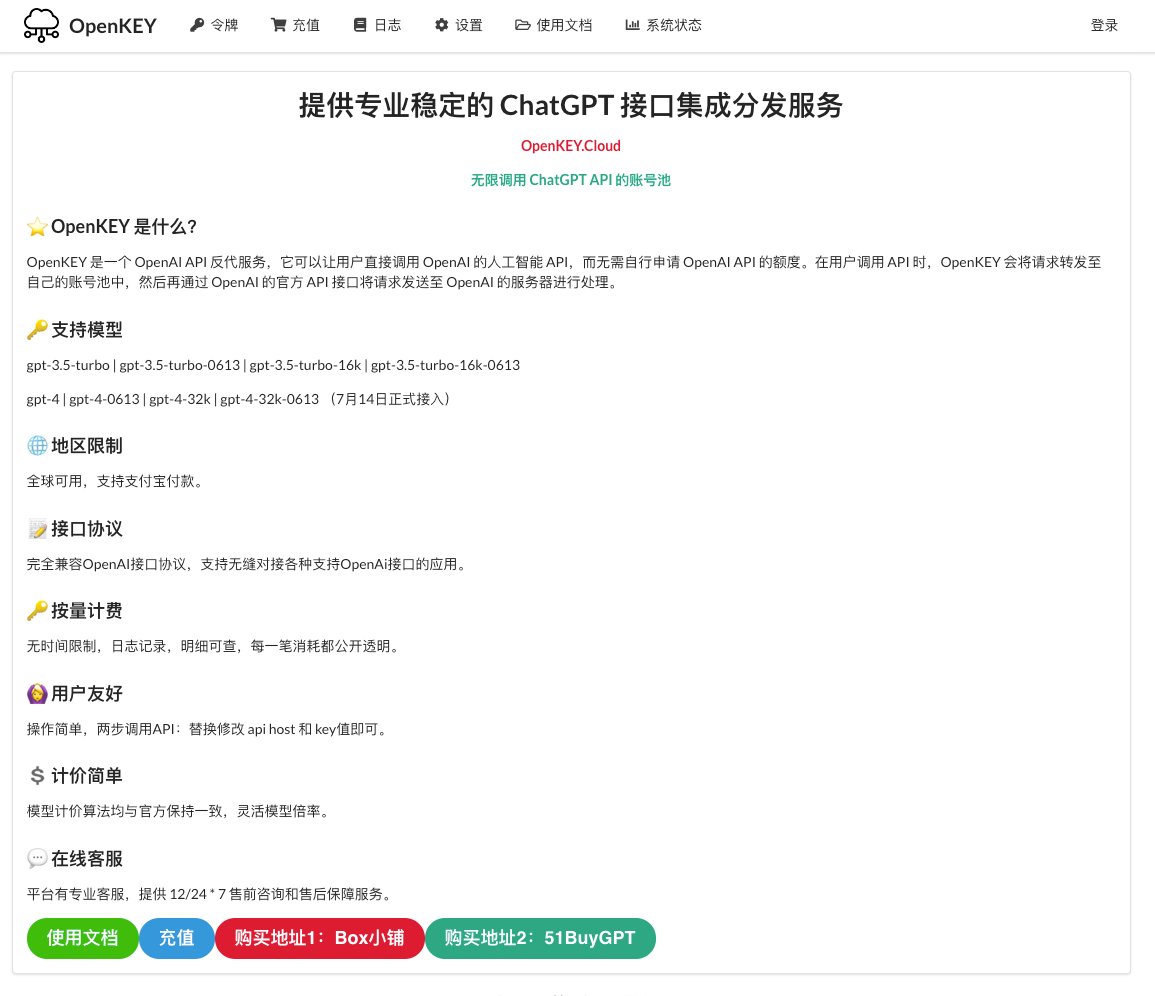Viewport: 1155px width, 996px height.
Task: Click the text 无时间限制，日志记录
Action: [x=96, y=646]
